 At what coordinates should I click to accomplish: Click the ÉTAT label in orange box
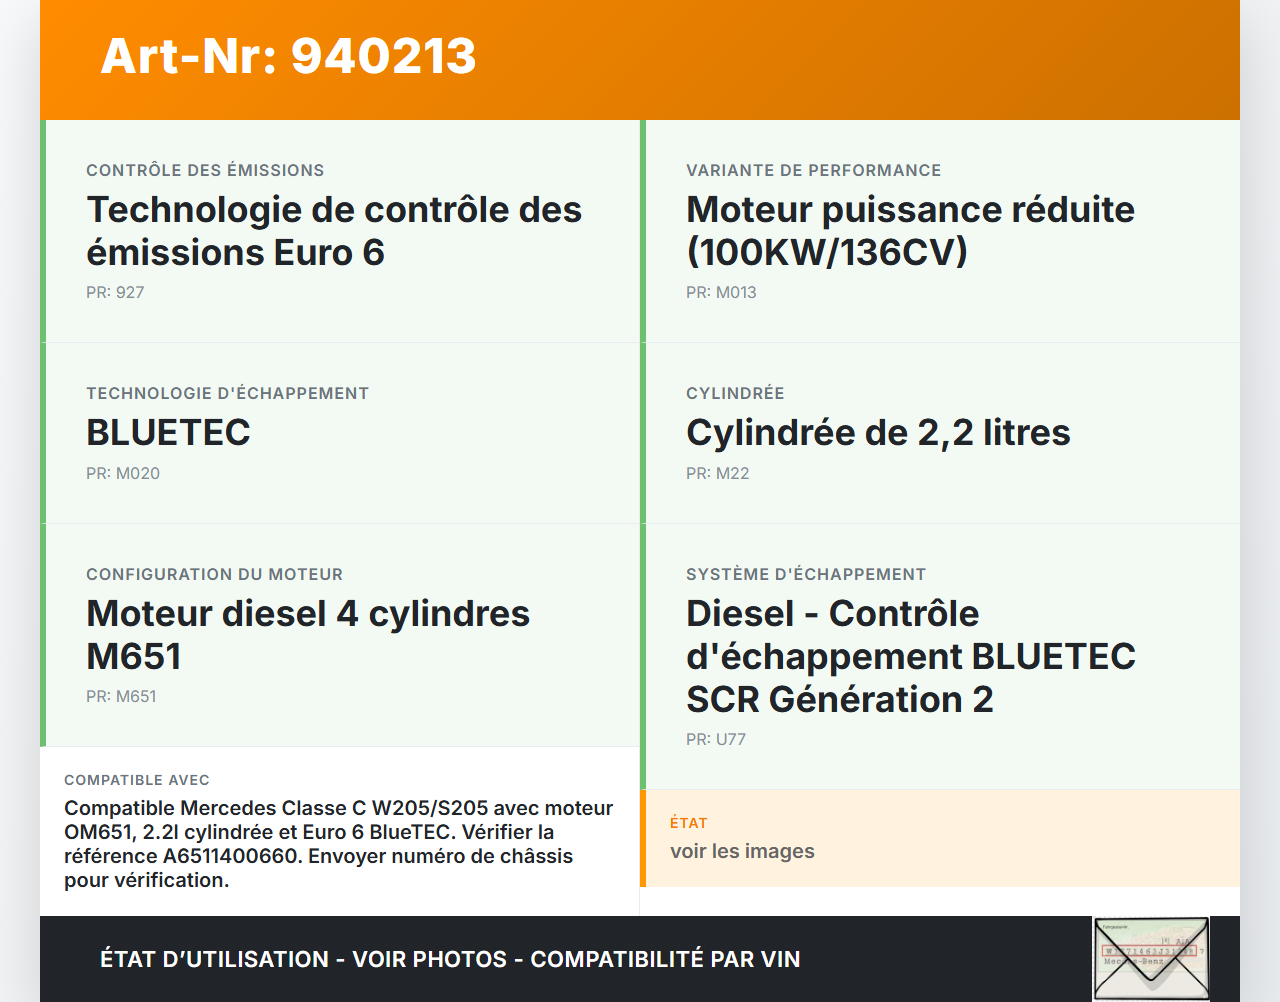688,823
